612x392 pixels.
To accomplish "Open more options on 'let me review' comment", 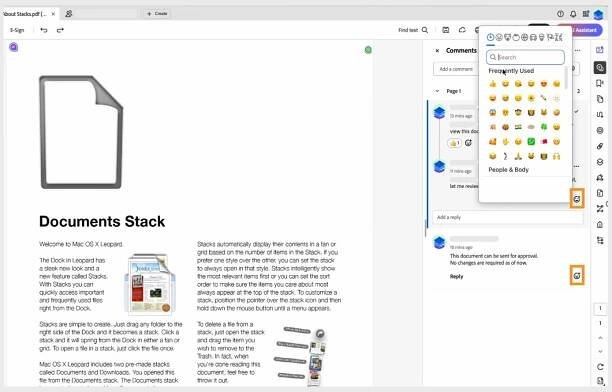I will coord(576,166).
